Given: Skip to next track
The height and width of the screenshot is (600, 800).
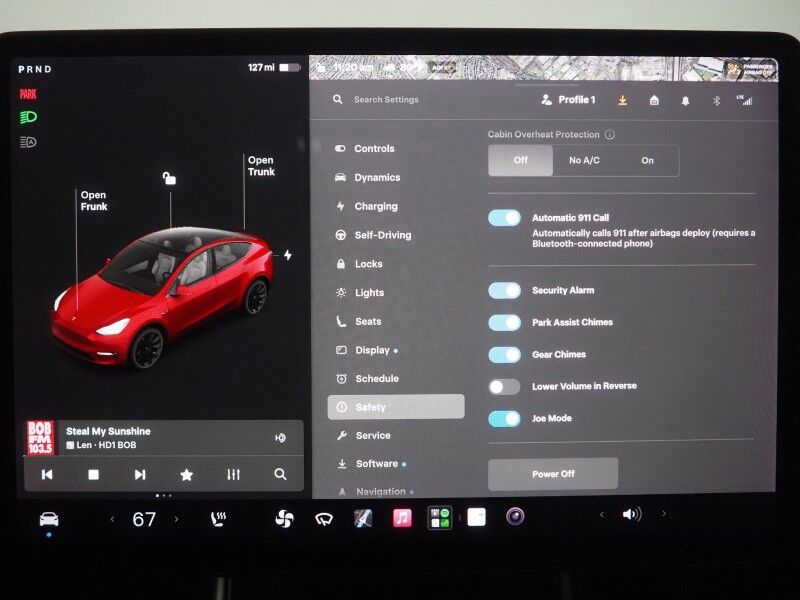Looking at the screenshot, I should point(140,474).
